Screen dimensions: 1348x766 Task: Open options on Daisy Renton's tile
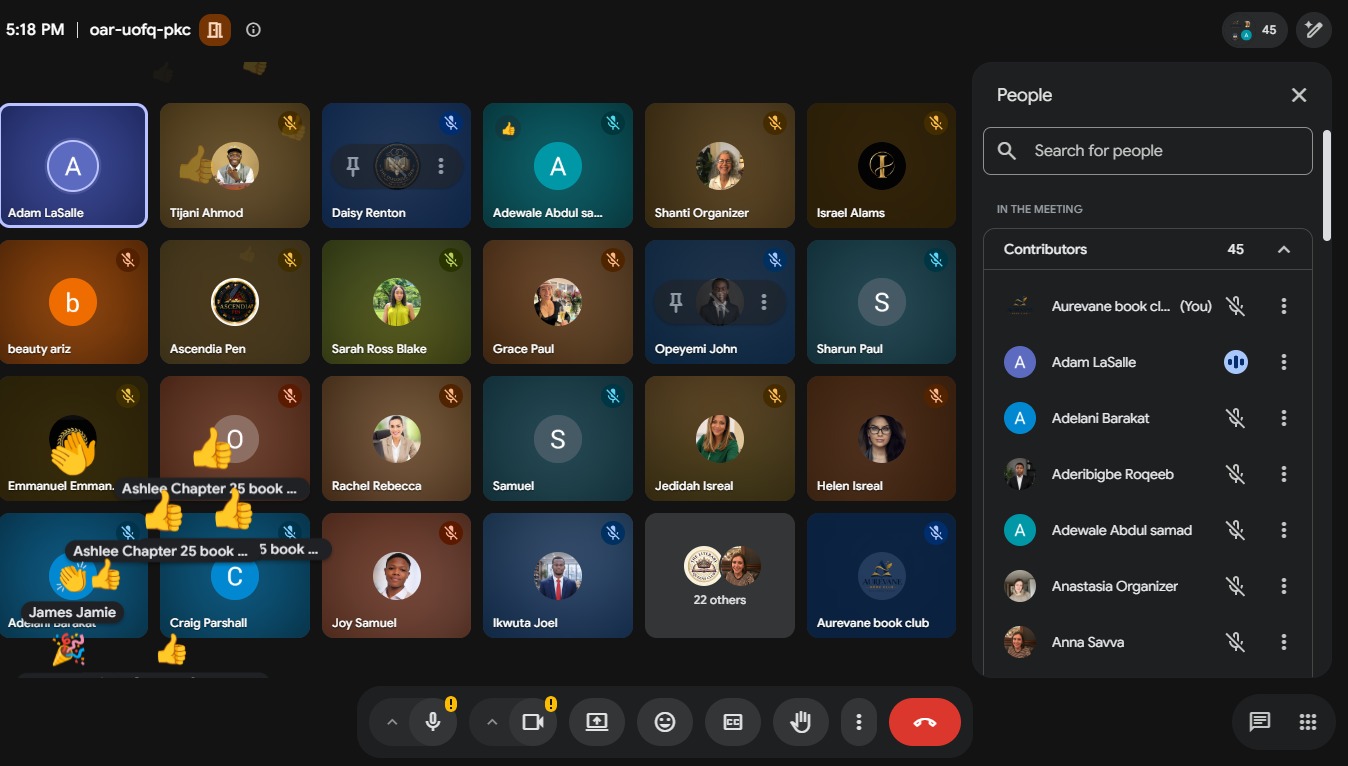click(x=441, y=166)
